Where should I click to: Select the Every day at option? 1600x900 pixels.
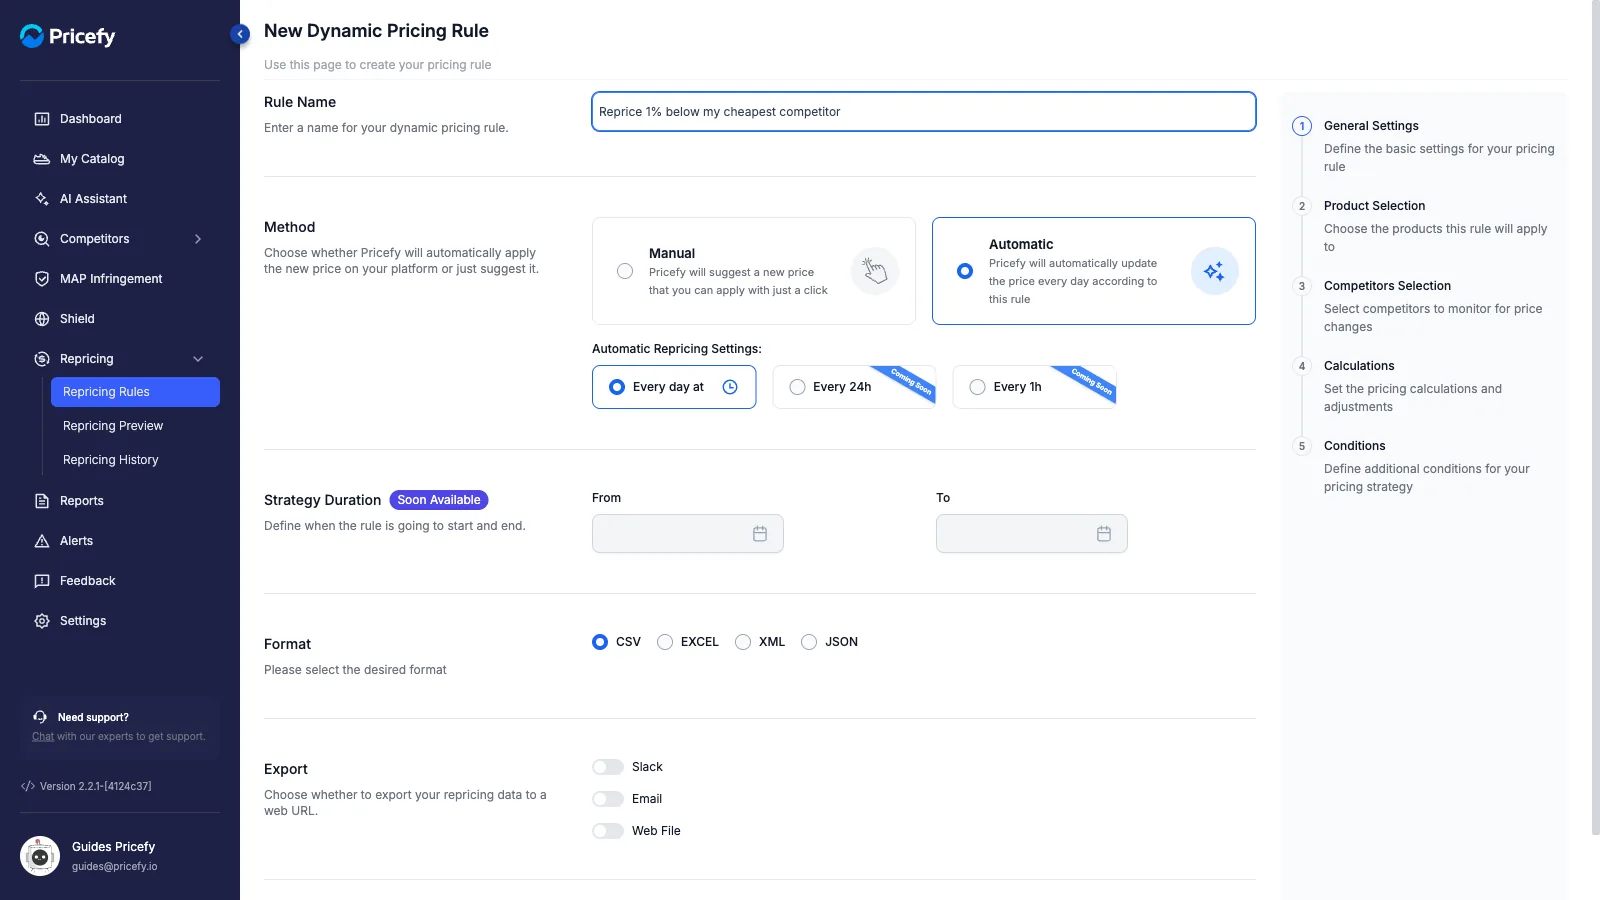(674, 387)
